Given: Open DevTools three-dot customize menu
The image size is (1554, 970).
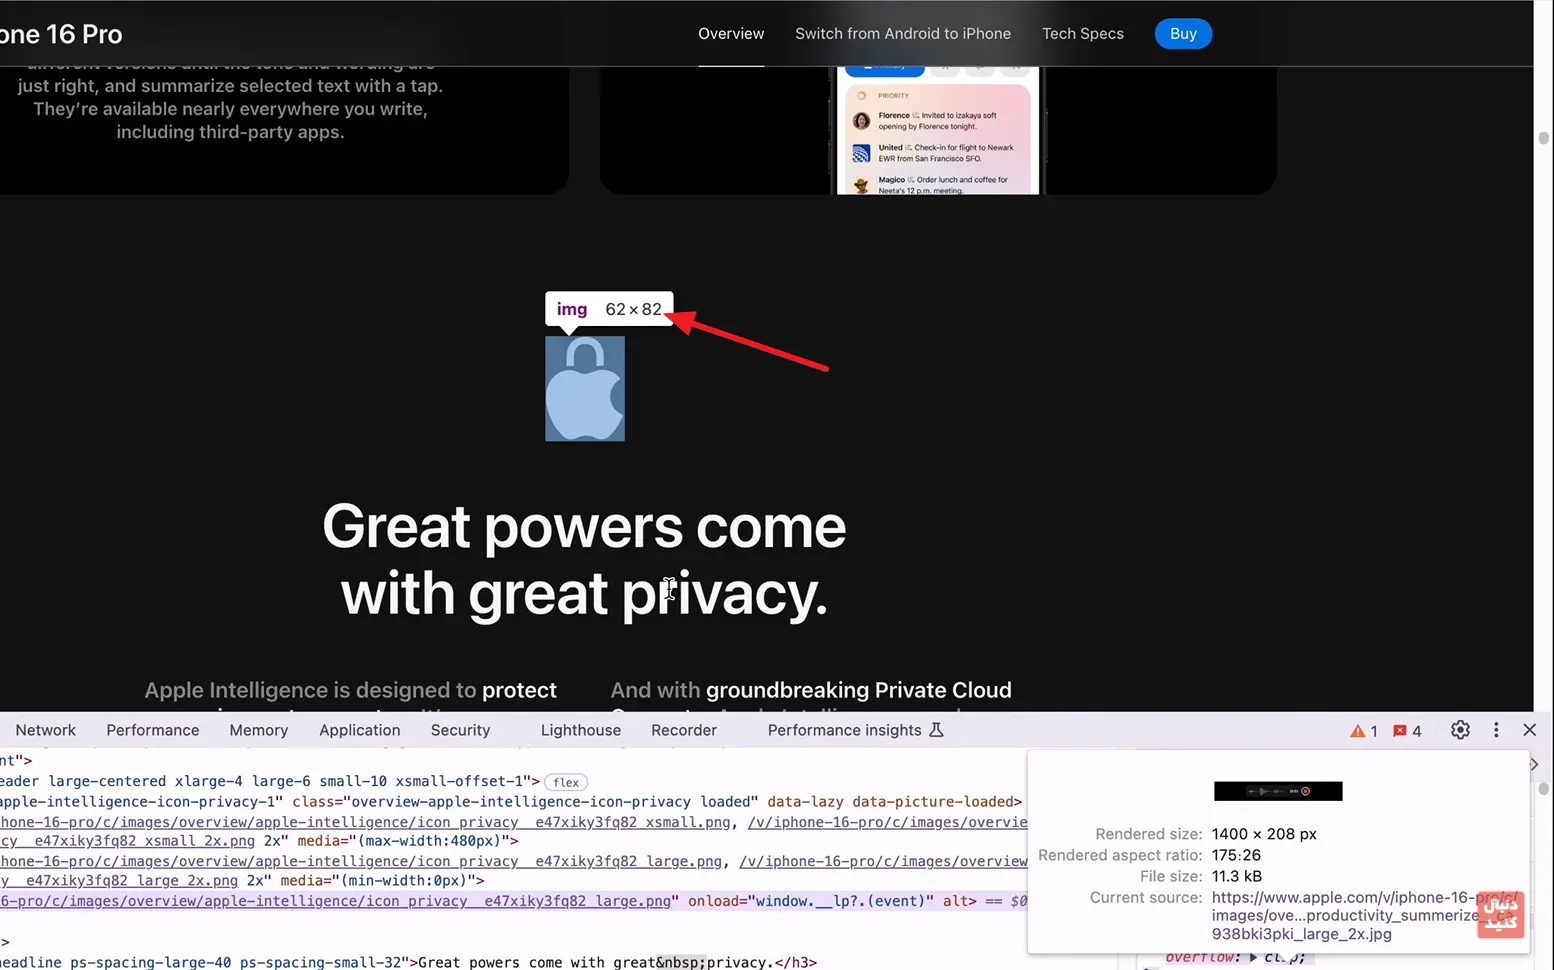Looking at the screenshot, I should (x=1496, y=730).
